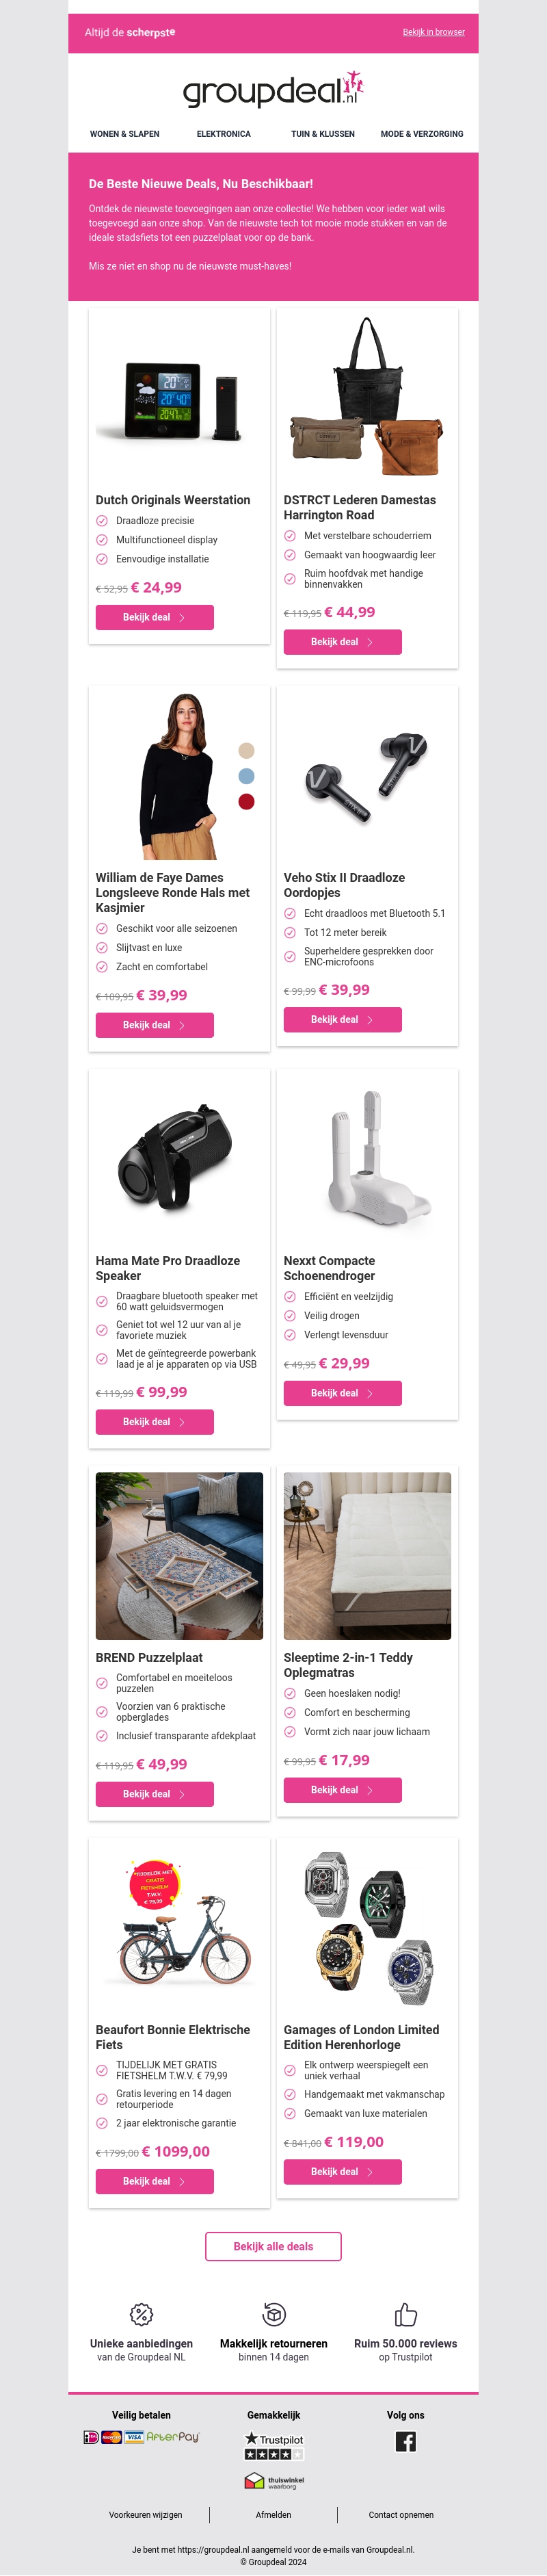Click the BREND Puzzelplaat product image

179,1556
